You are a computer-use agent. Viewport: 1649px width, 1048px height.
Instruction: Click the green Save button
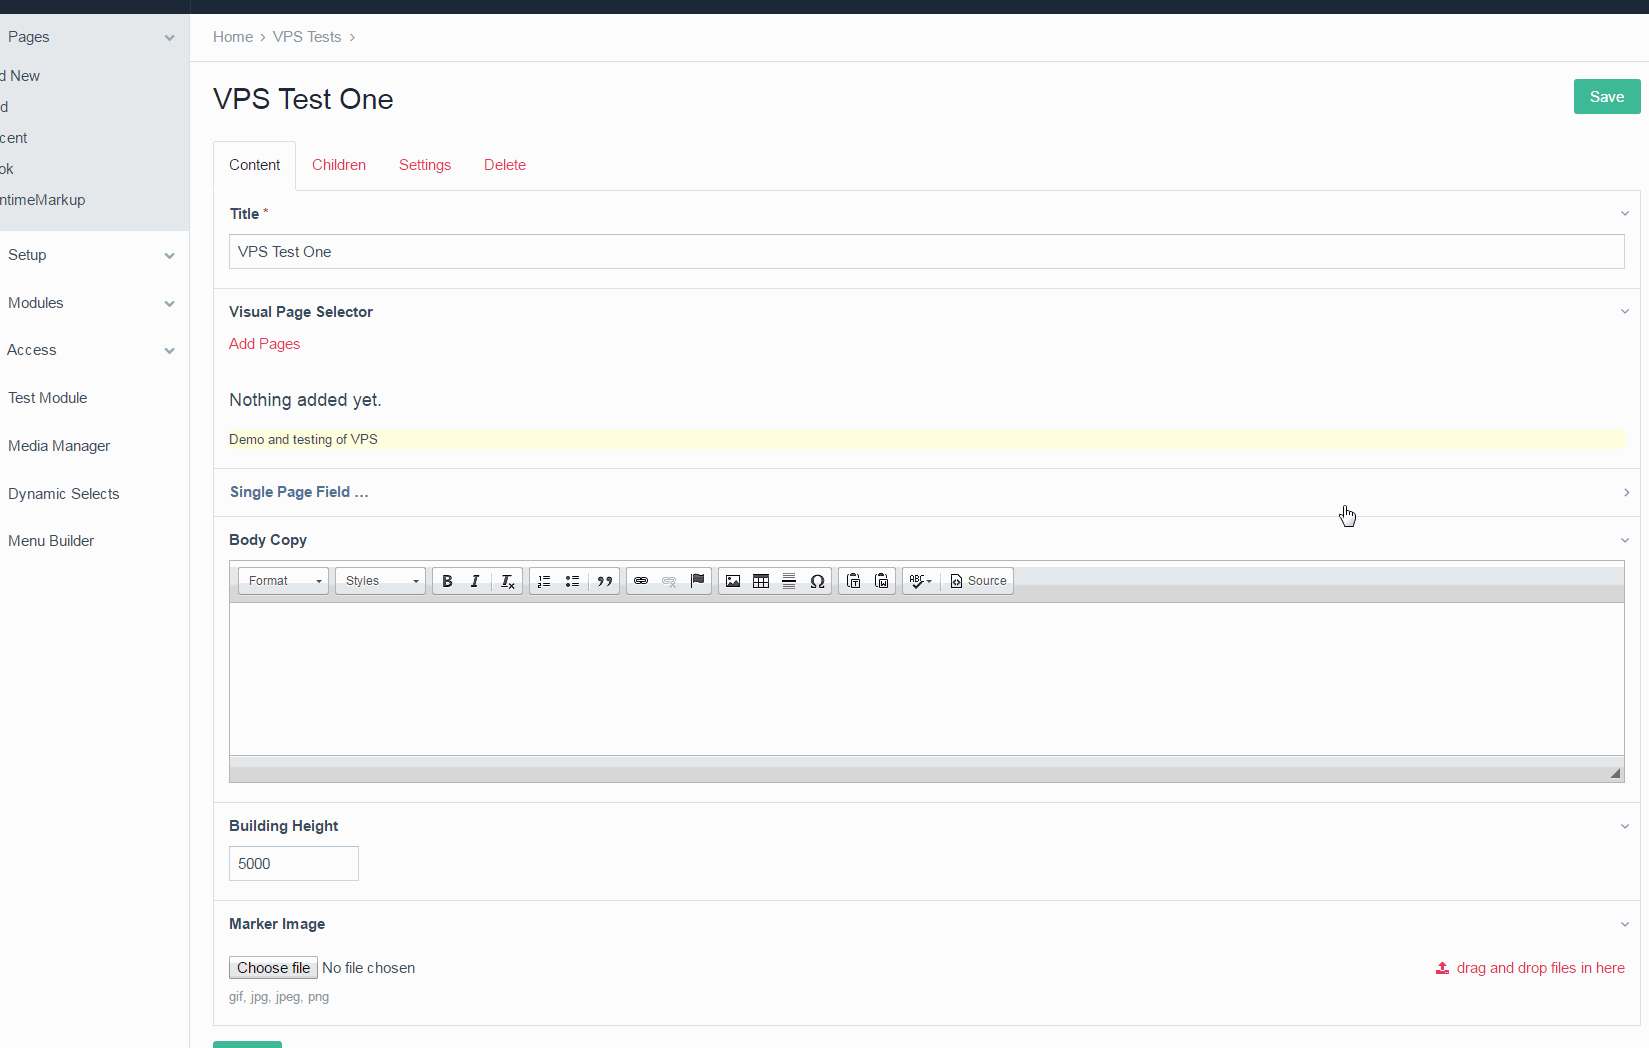1606,97
